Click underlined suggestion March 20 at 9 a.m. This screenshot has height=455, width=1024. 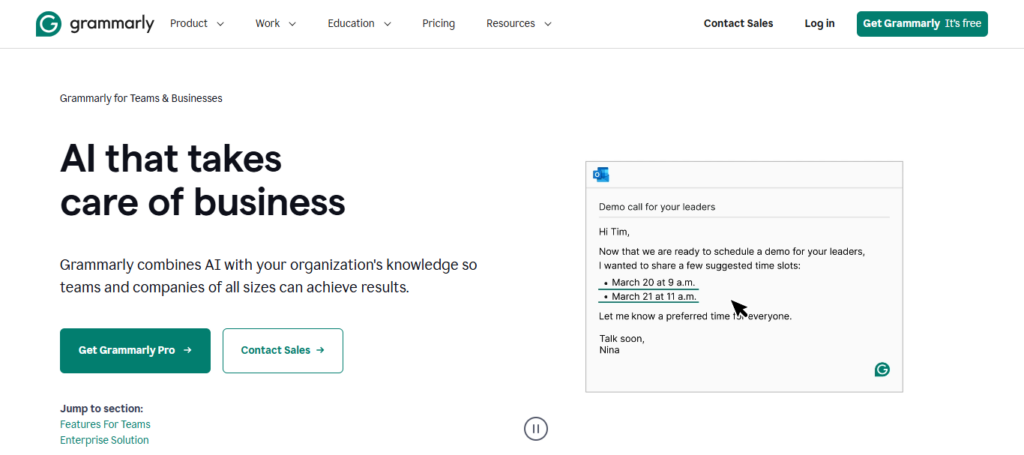point(648,283)
